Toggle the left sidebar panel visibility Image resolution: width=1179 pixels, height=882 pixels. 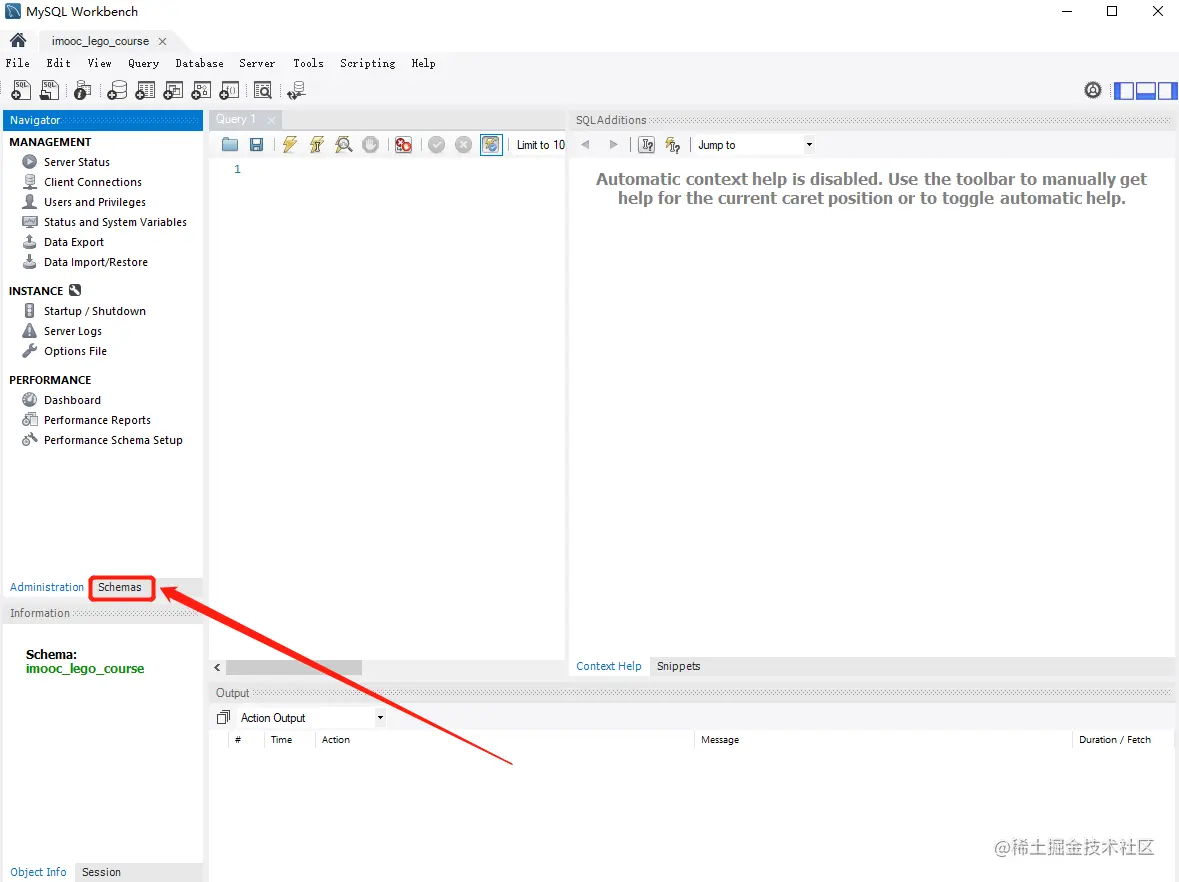click(x=1124, y=91)
